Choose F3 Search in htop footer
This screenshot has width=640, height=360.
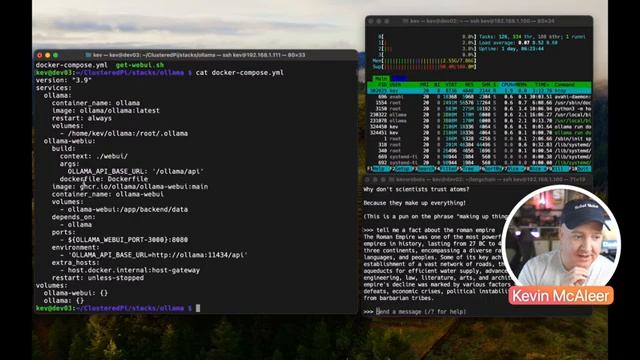click(x=424, y=169)
